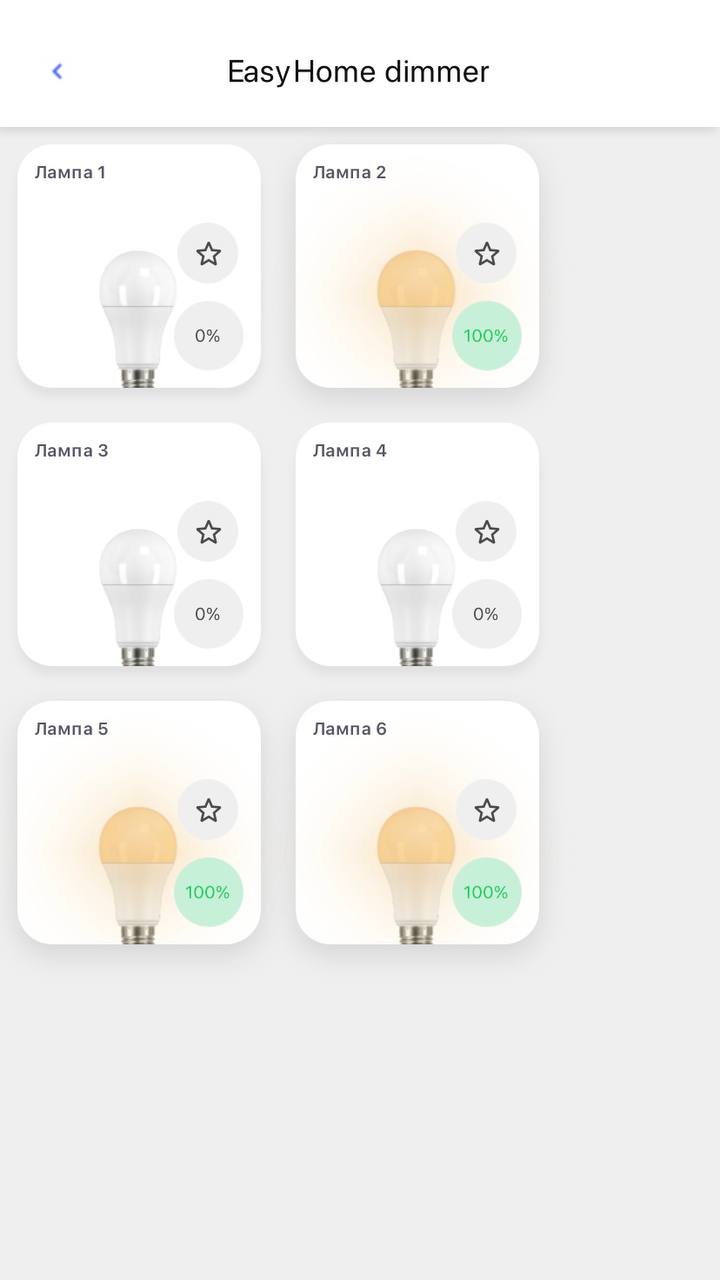This screenshot has height=1280, width=720.
Task: Favorite Лампа 4 with its star icon
Action: click(486, 532)
